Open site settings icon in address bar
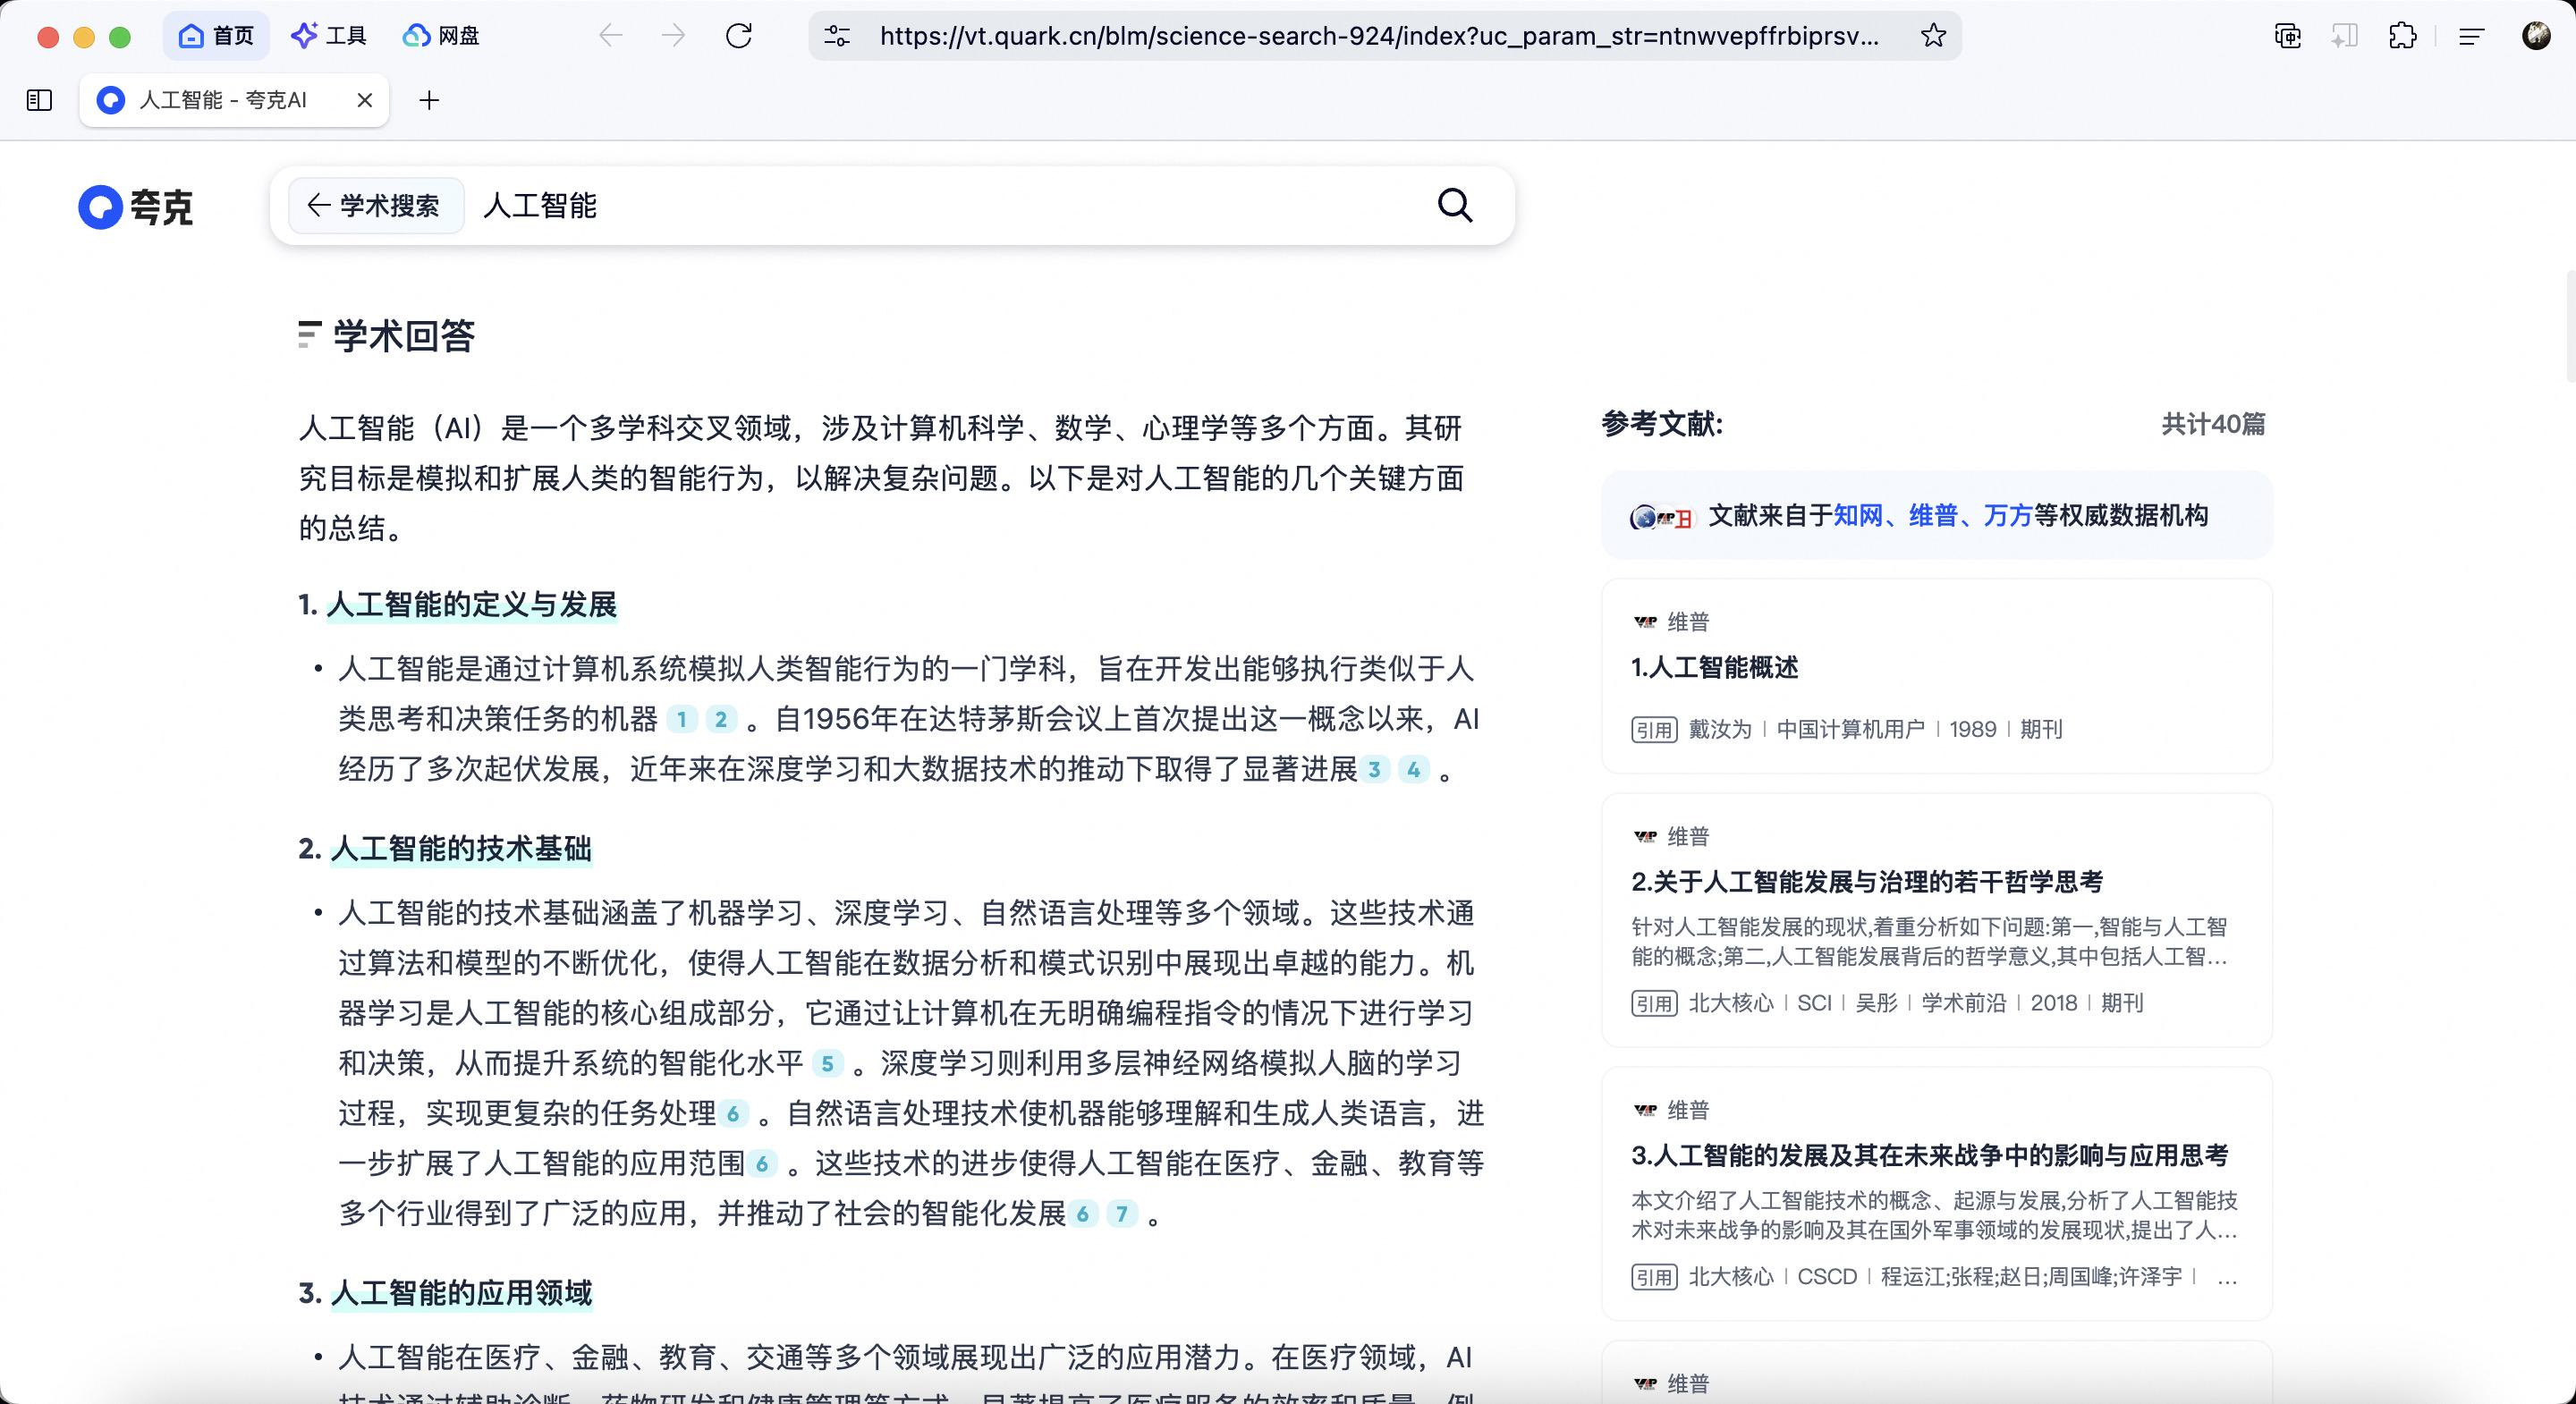This screenshot has height=1404, width=2576. (x=837, y=37)
